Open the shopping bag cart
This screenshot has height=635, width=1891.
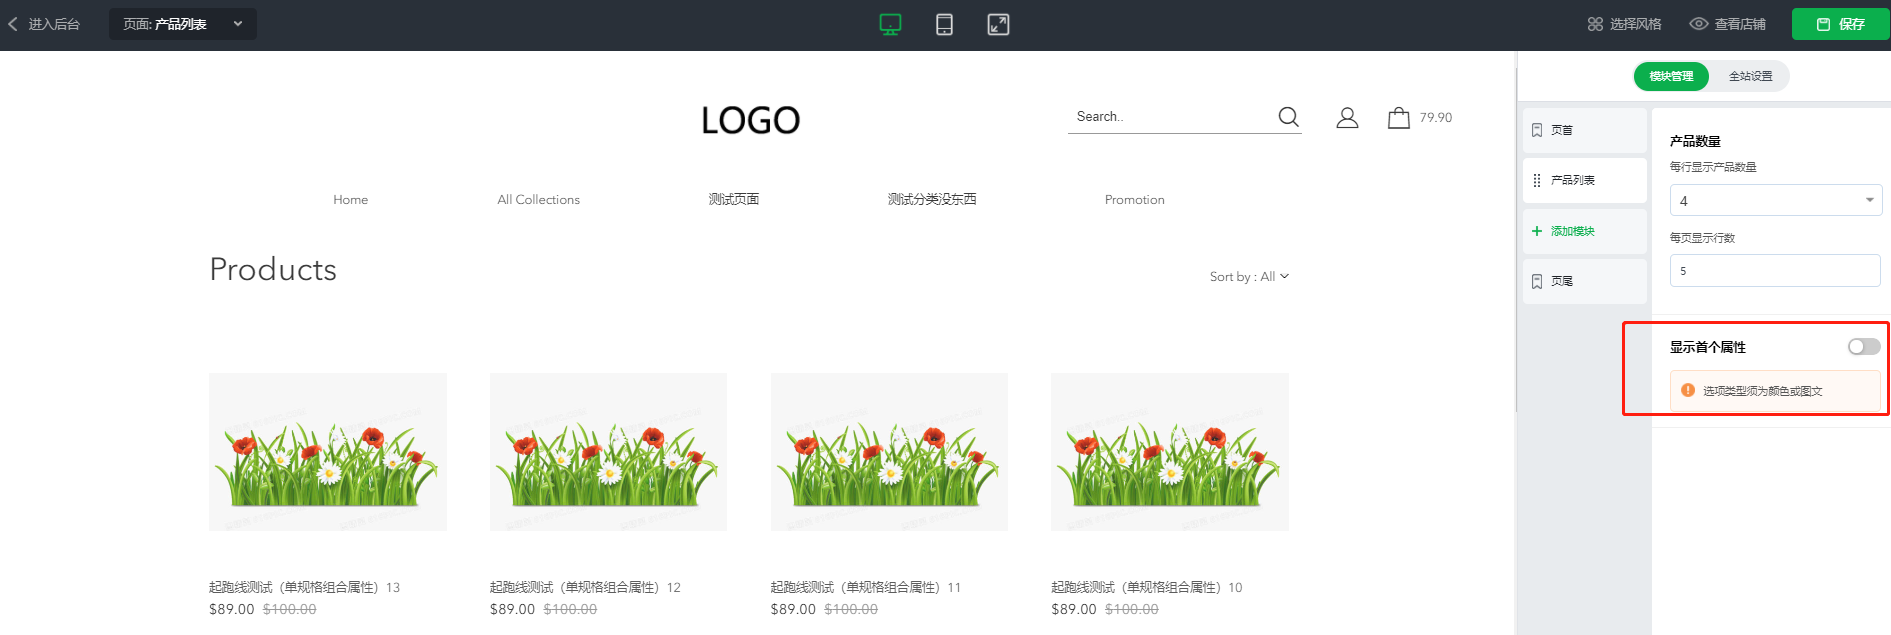tap(1398, 118)
